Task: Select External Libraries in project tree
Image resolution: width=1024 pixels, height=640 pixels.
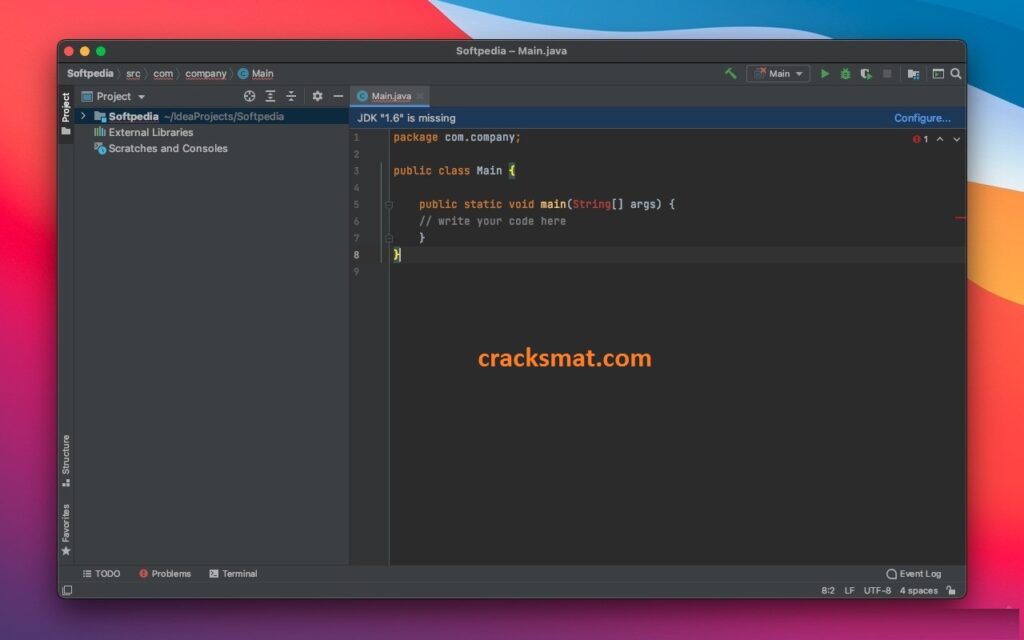Action: tap(151, 132)
